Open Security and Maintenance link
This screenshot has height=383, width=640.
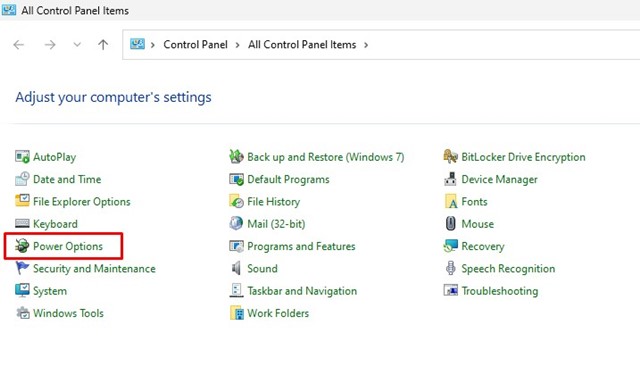click(94, 269)
